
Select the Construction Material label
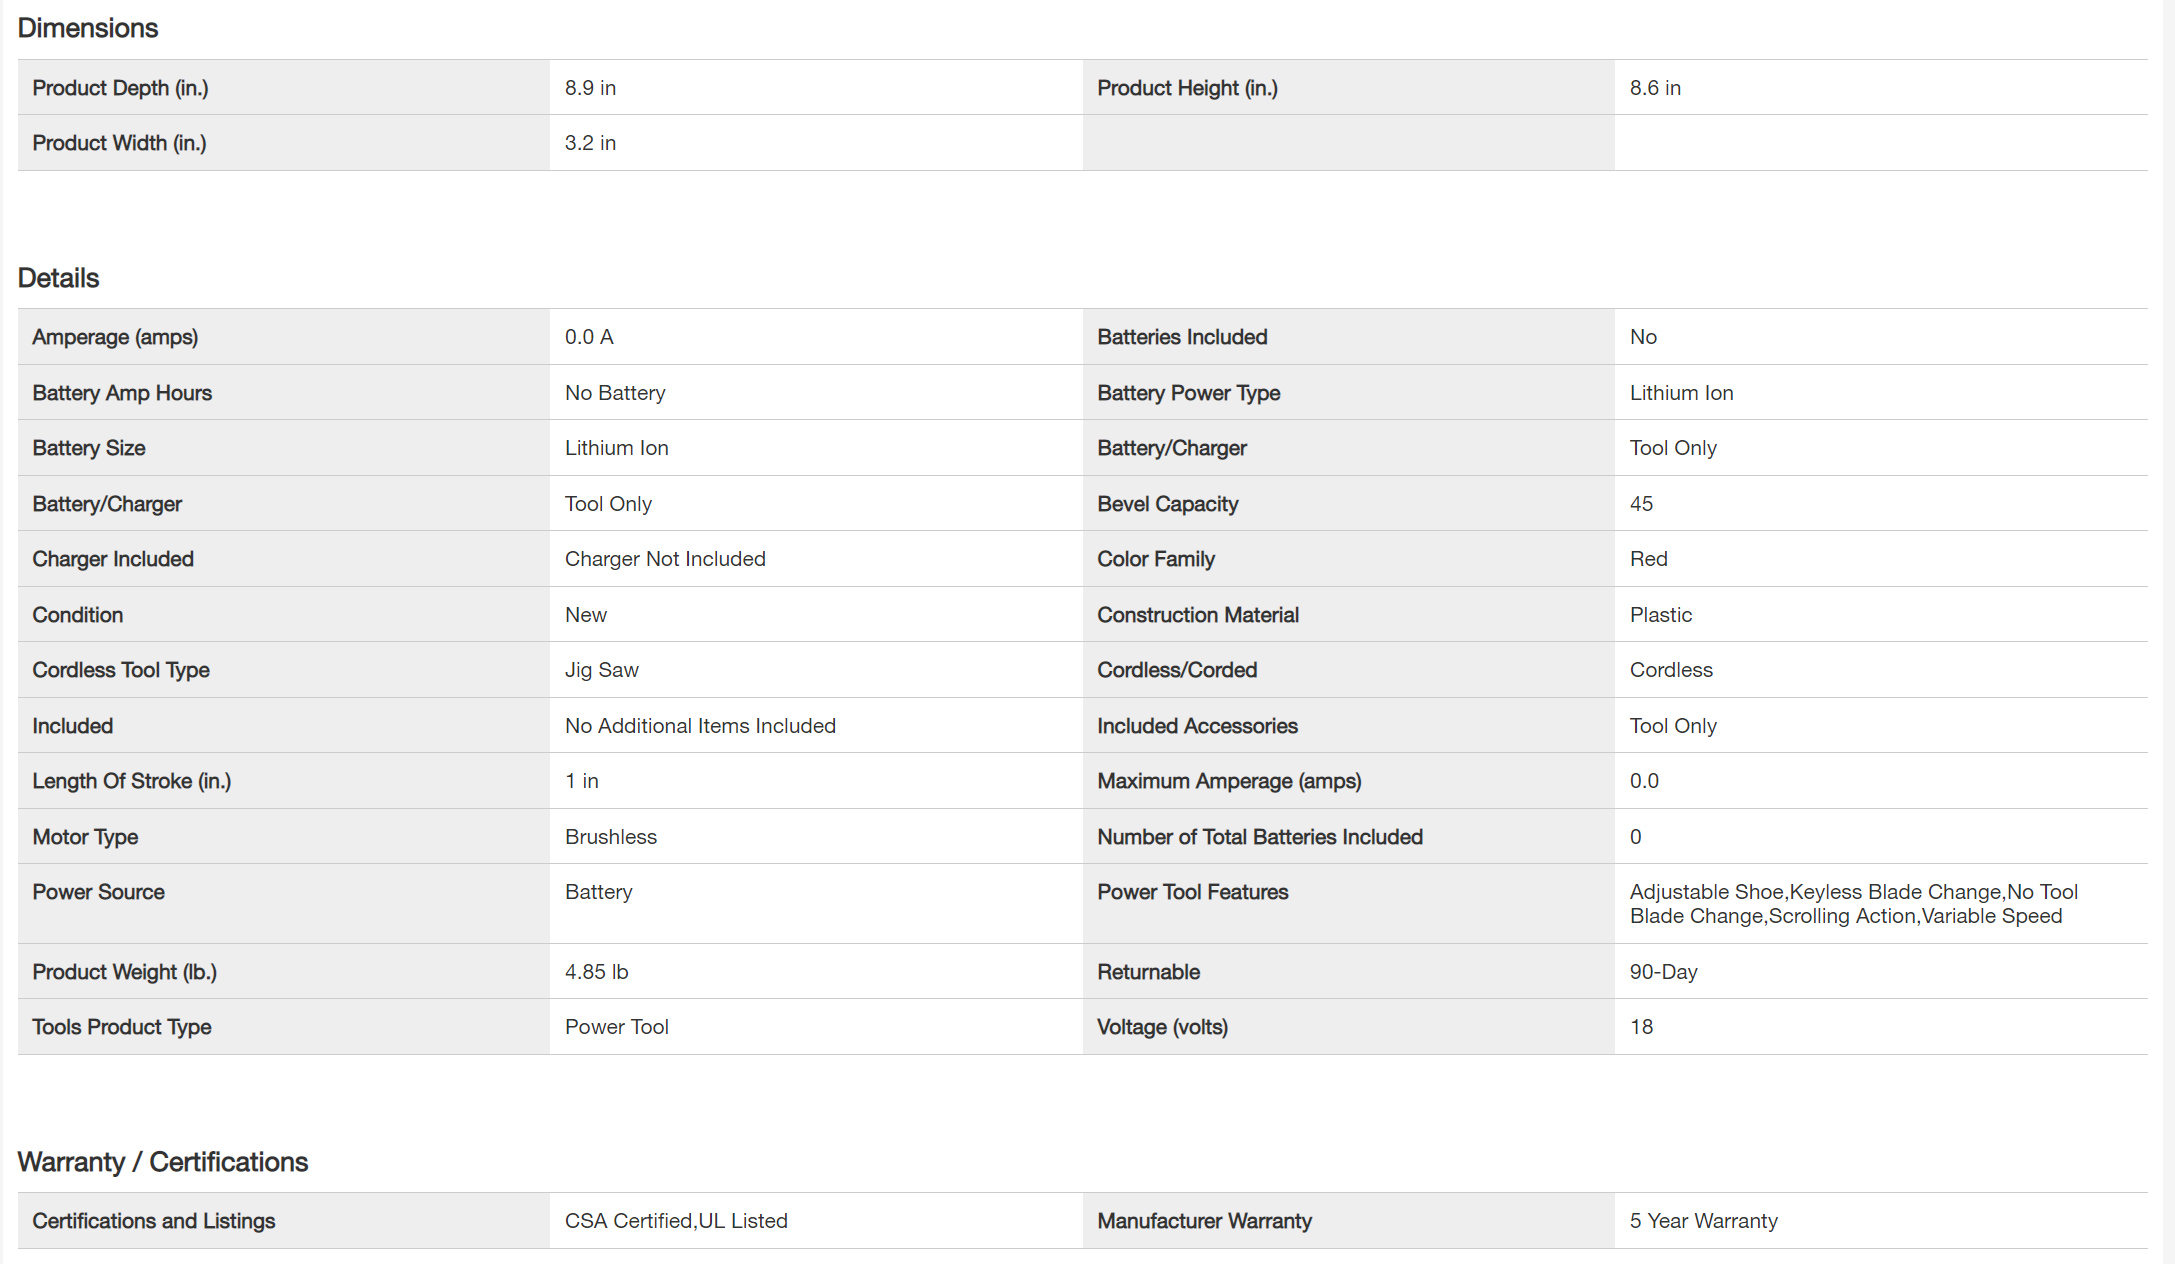(1197, 615)
